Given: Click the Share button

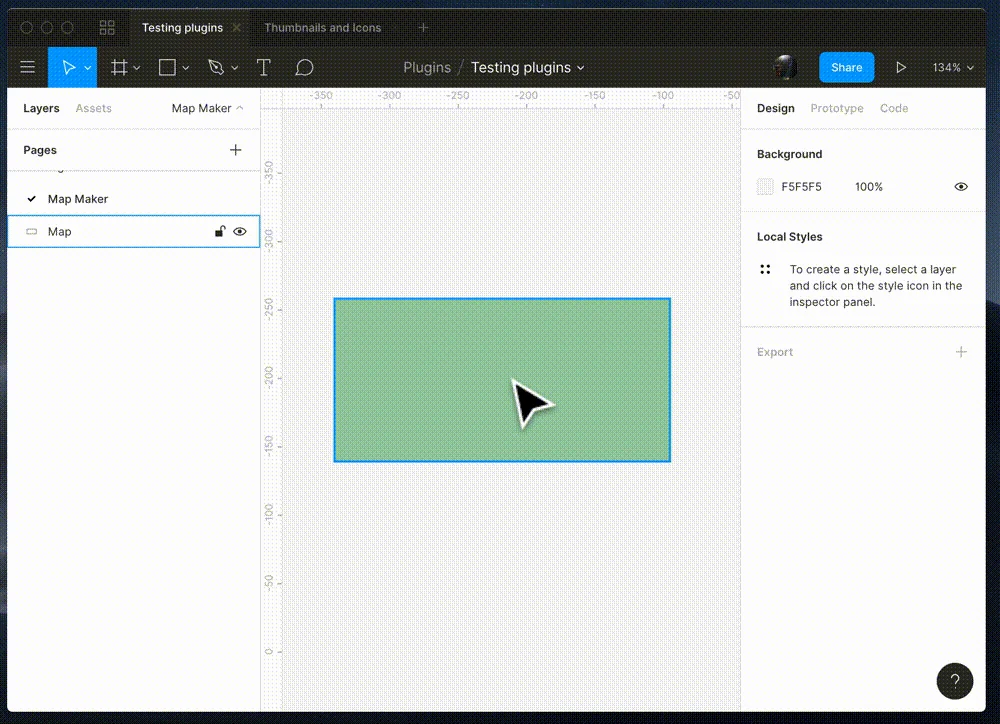Looking at the screenshot, I should pos(846,67).
